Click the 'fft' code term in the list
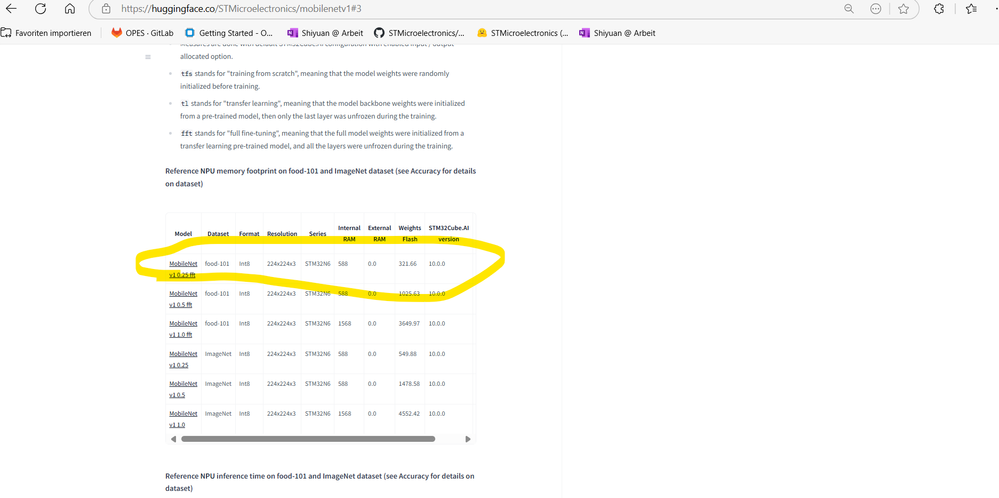 pos(186,133)
